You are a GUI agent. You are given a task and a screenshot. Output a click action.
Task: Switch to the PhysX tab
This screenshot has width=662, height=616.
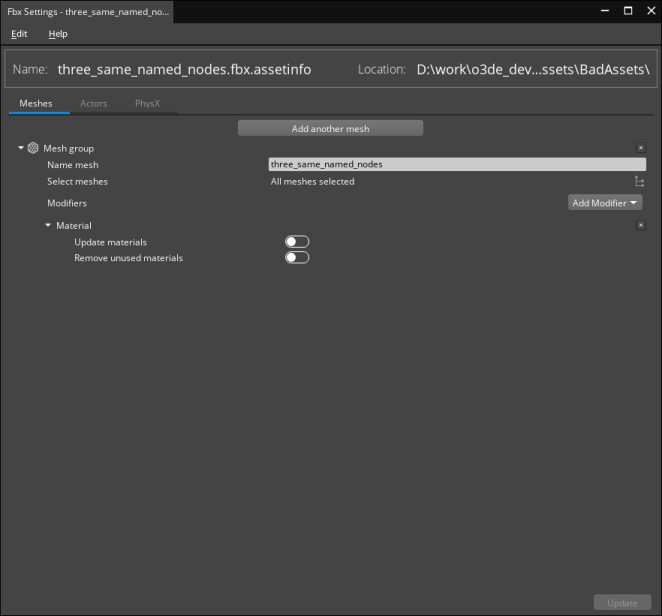point(147,103)
